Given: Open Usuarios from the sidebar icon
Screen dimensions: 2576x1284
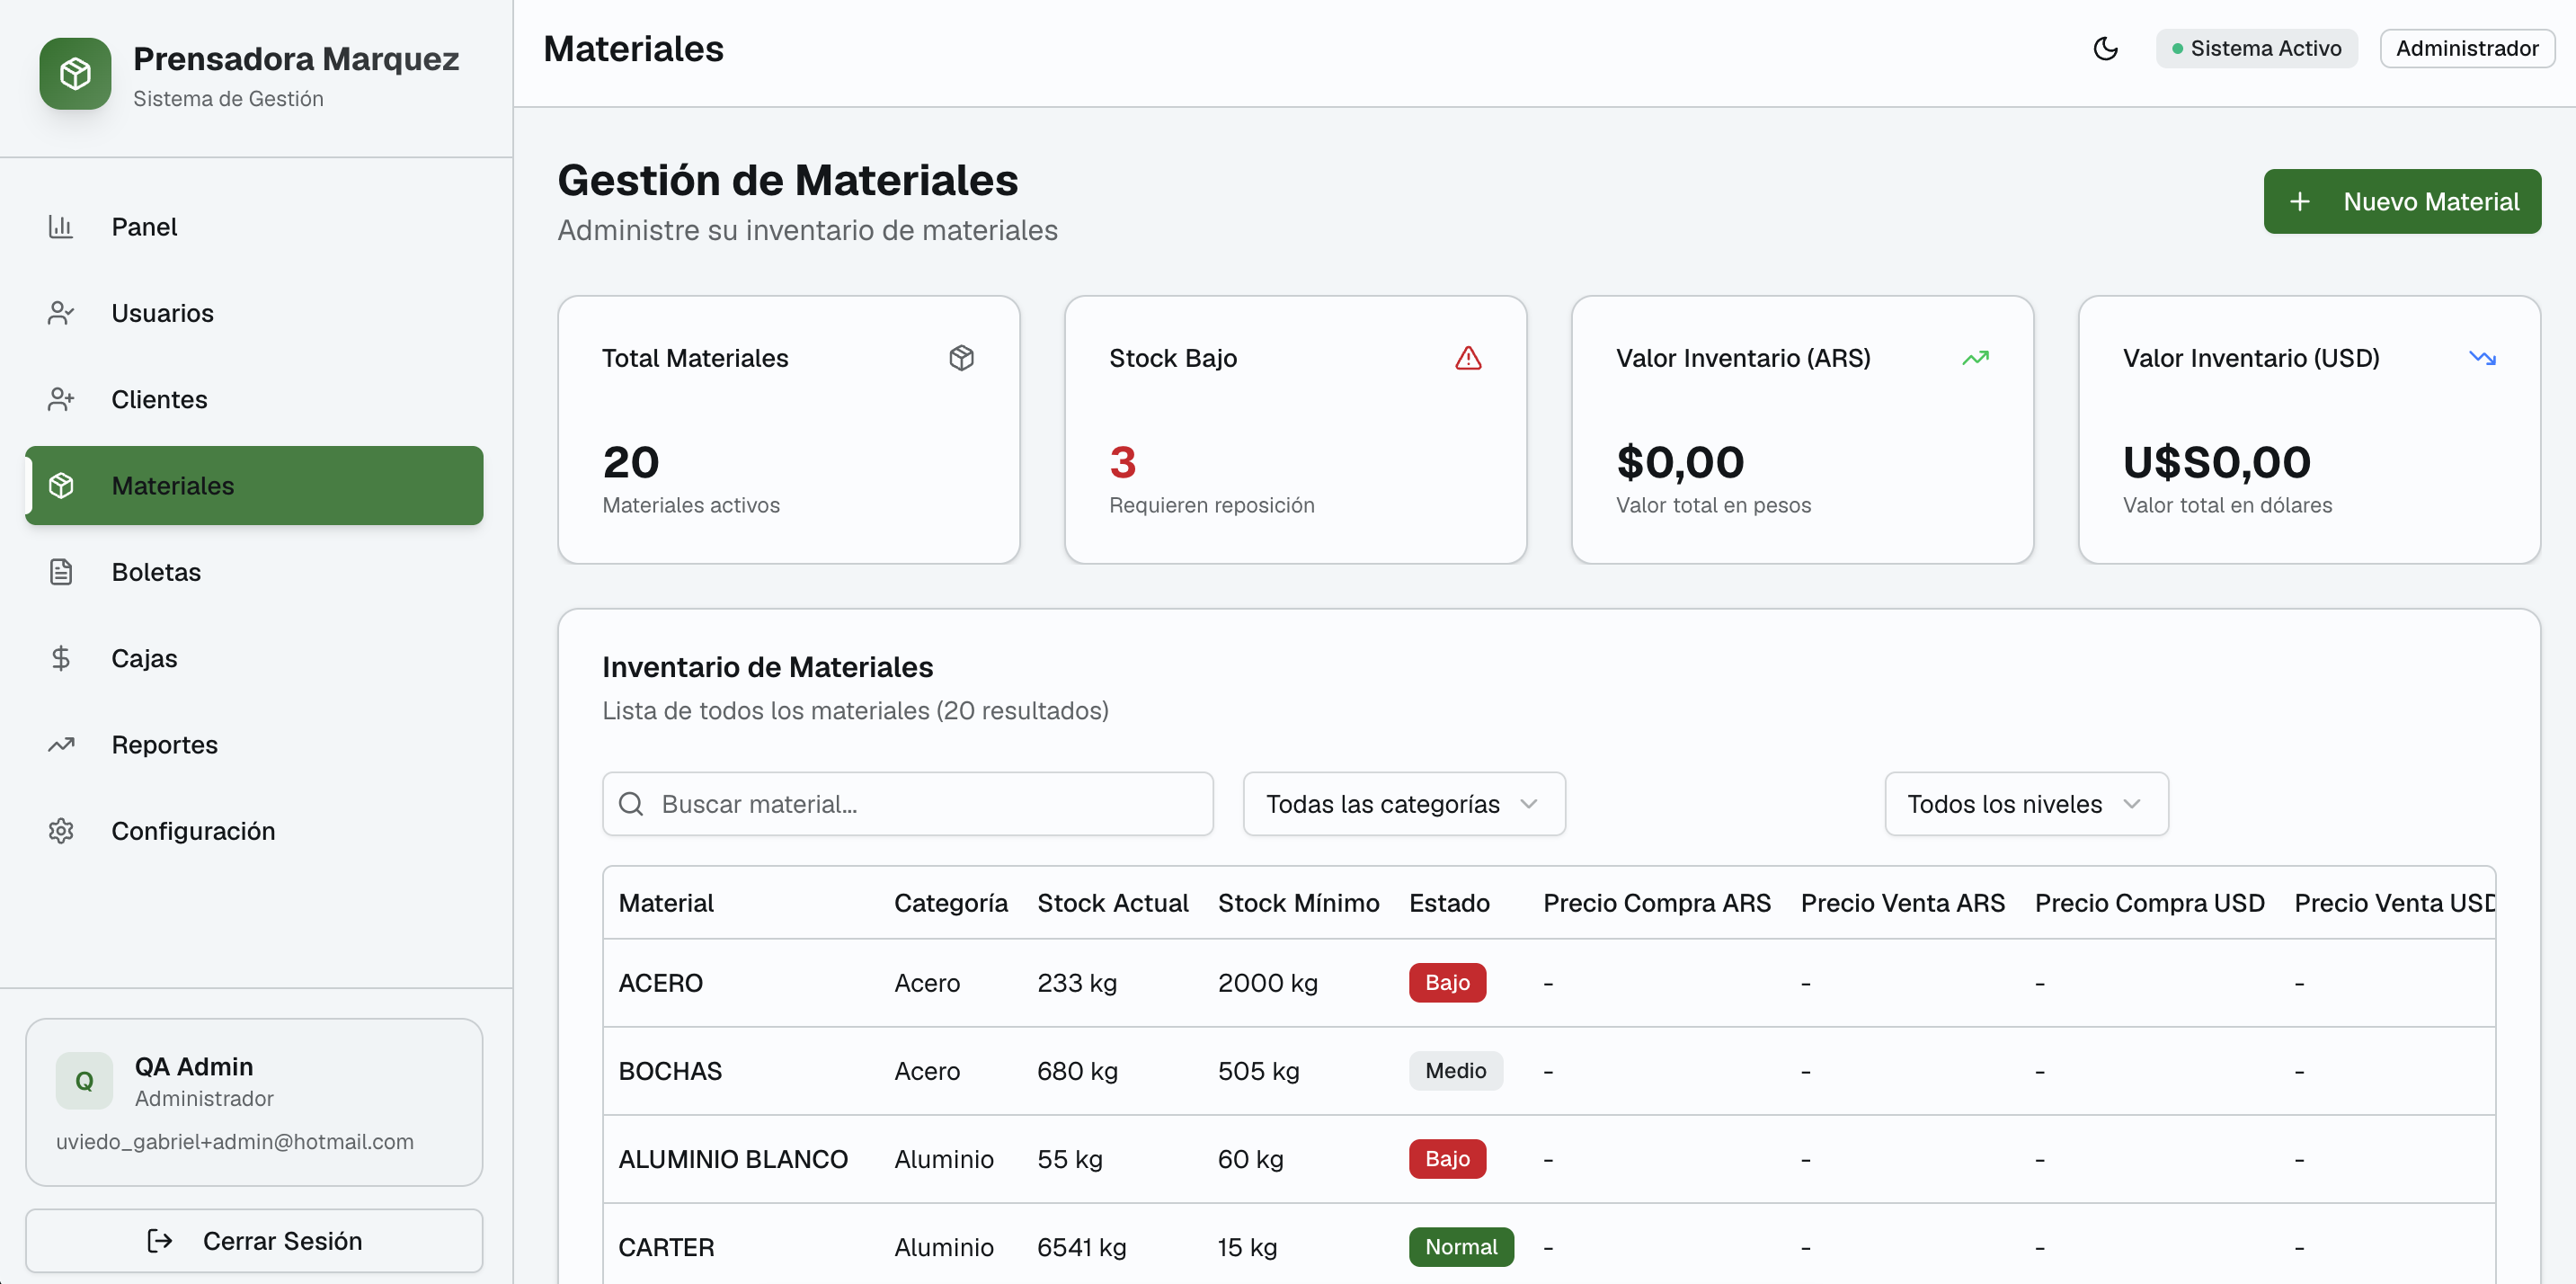Looking at the screenshot, I should 61,312.
